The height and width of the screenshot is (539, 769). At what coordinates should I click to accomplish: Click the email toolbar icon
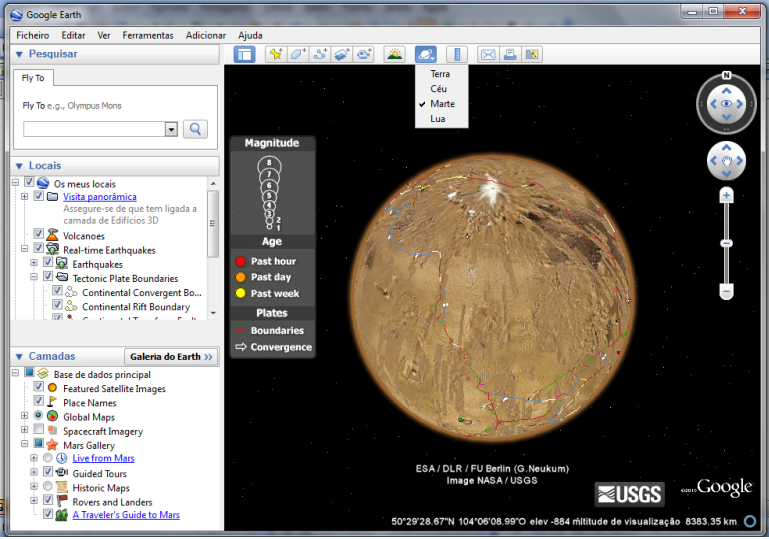click(488, 54)
